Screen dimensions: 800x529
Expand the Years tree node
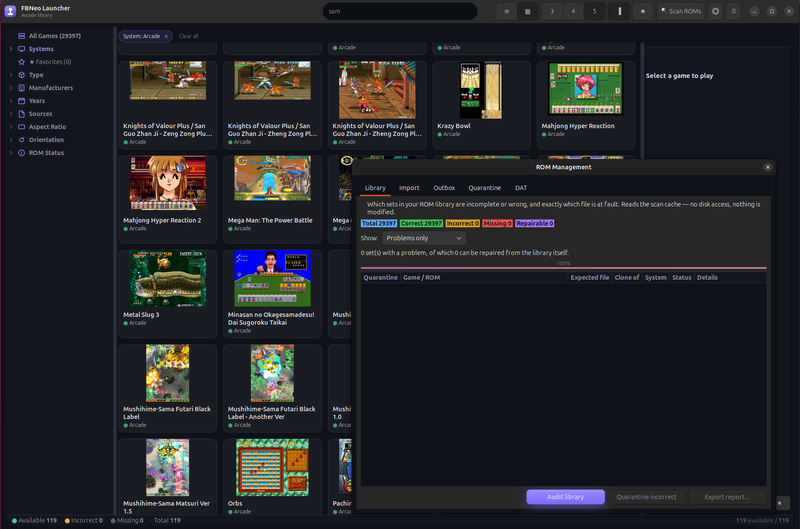tap(11, 101)
